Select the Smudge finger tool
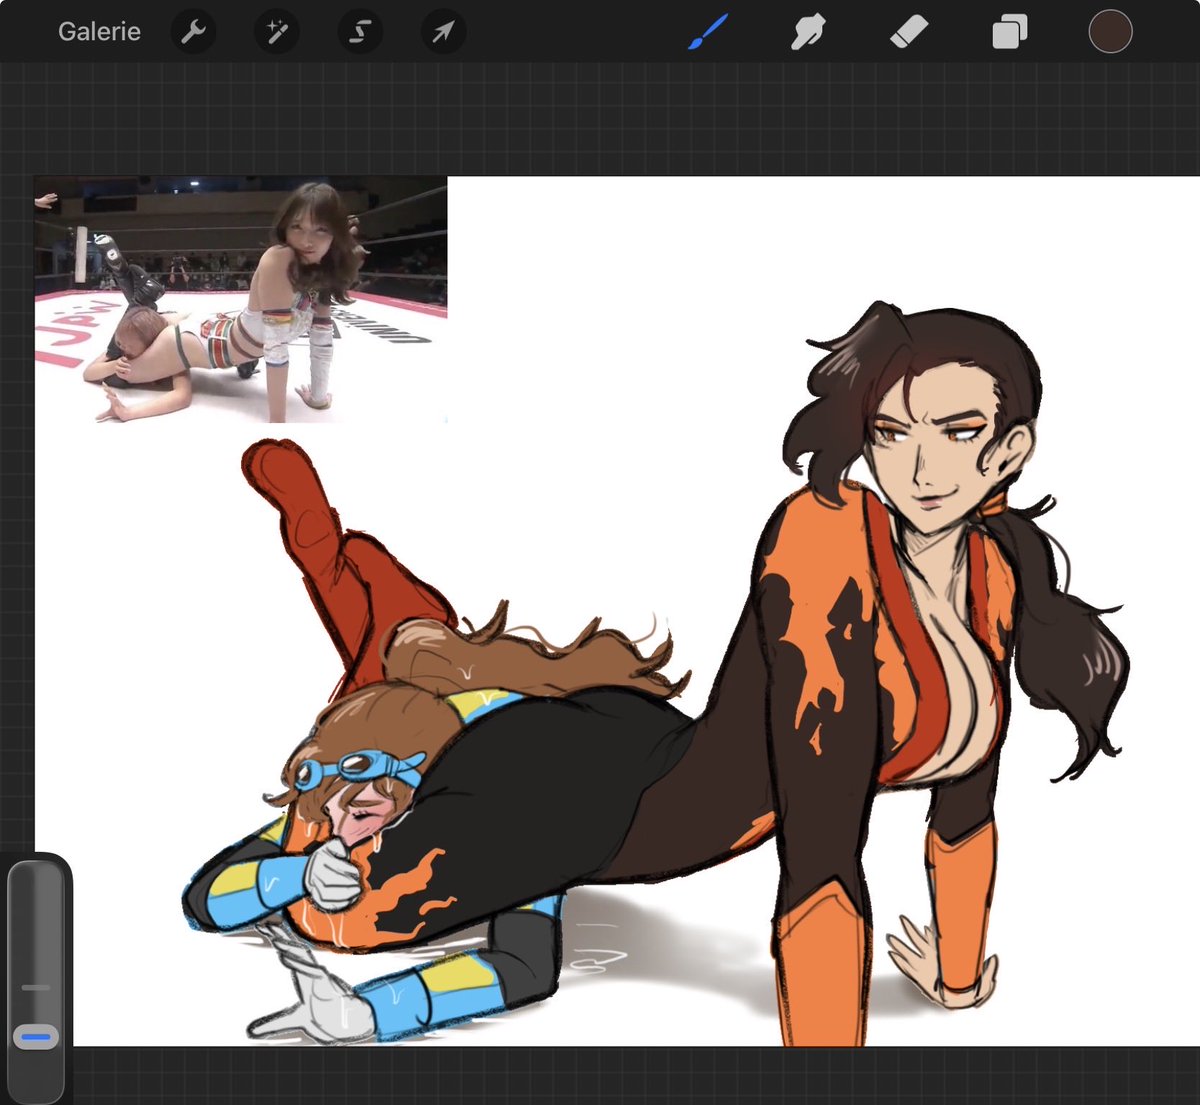 [808, 32]
